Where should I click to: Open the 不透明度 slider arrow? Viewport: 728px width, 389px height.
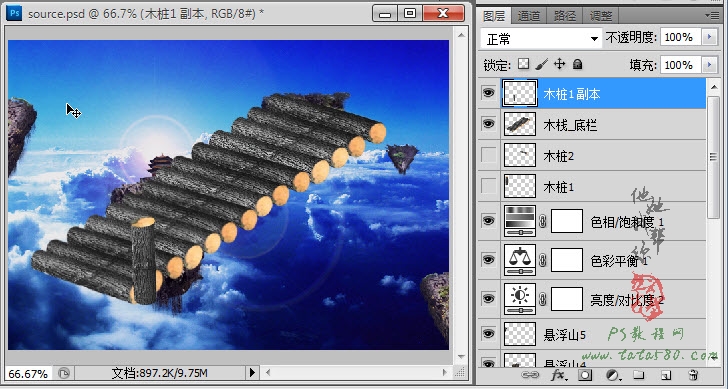(709, 37)
